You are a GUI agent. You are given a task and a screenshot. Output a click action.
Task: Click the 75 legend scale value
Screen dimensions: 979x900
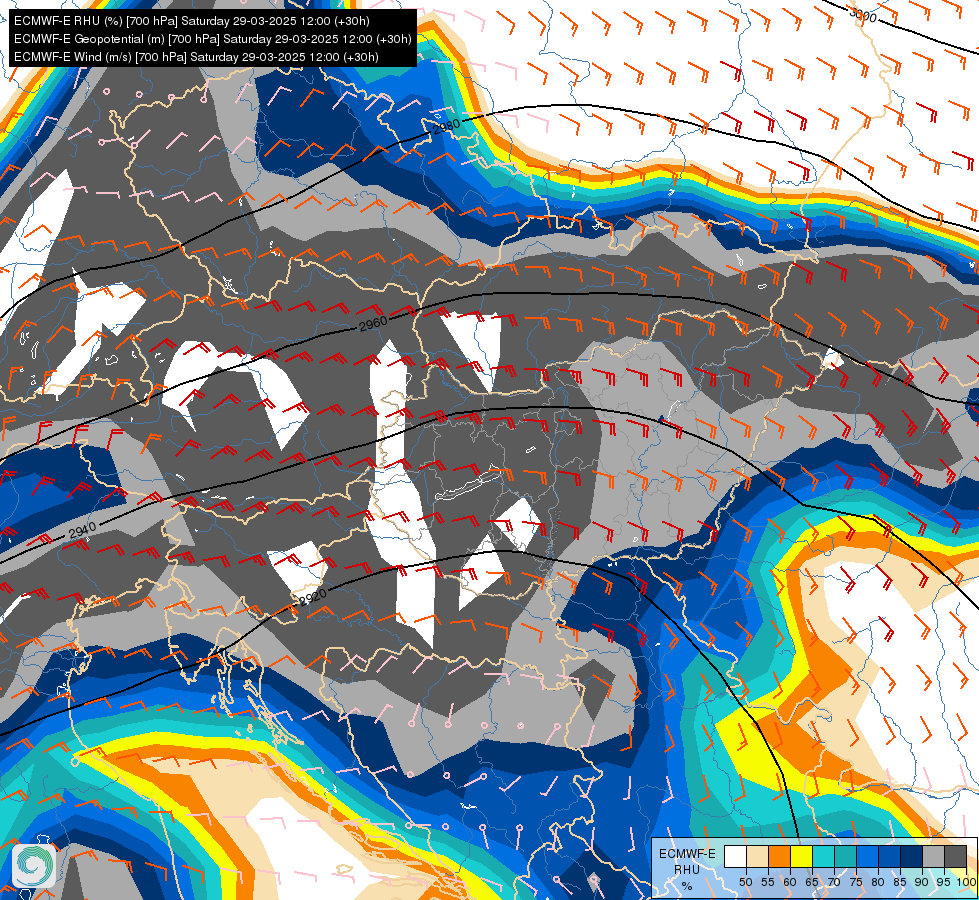pyautogui.click(x=856, y=882)
